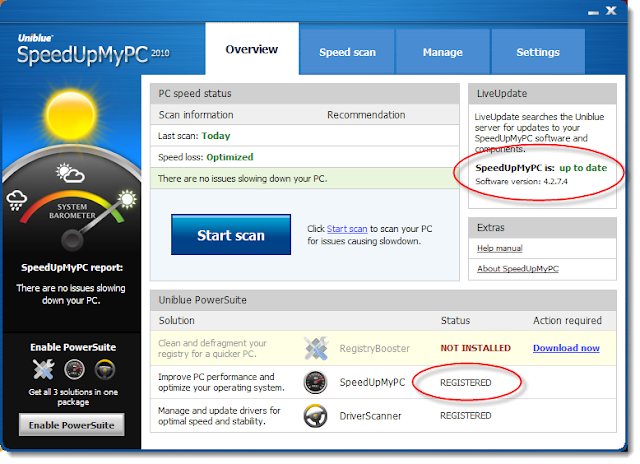The image size is (640, 464).
Task: Open About SpeedUpMyPC link
Action: (518, 269)
